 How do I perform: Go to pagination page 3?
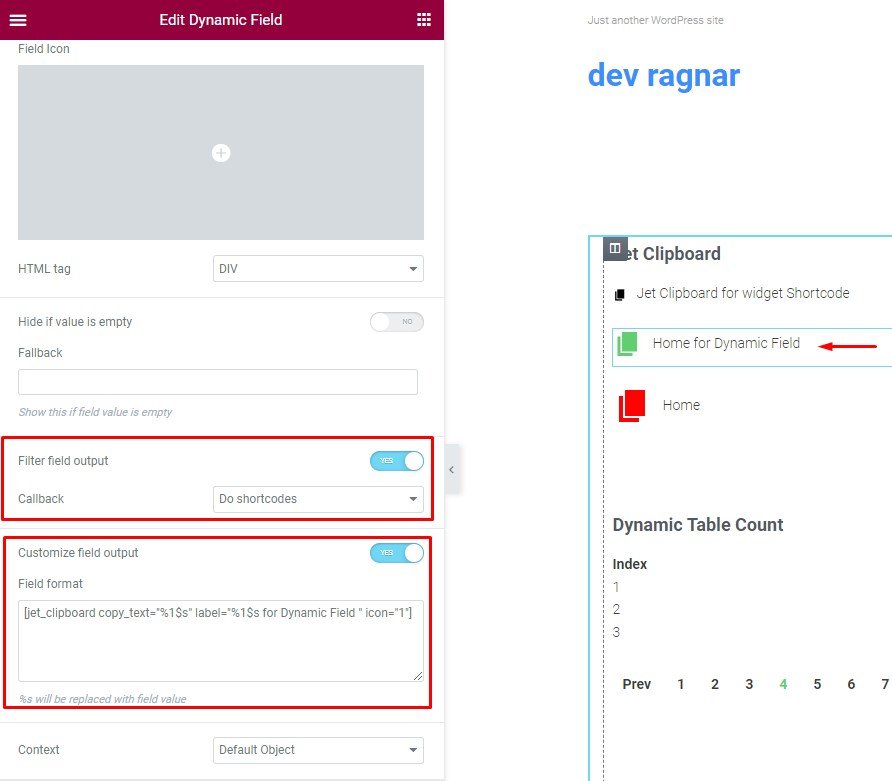[x=749, y=684]
